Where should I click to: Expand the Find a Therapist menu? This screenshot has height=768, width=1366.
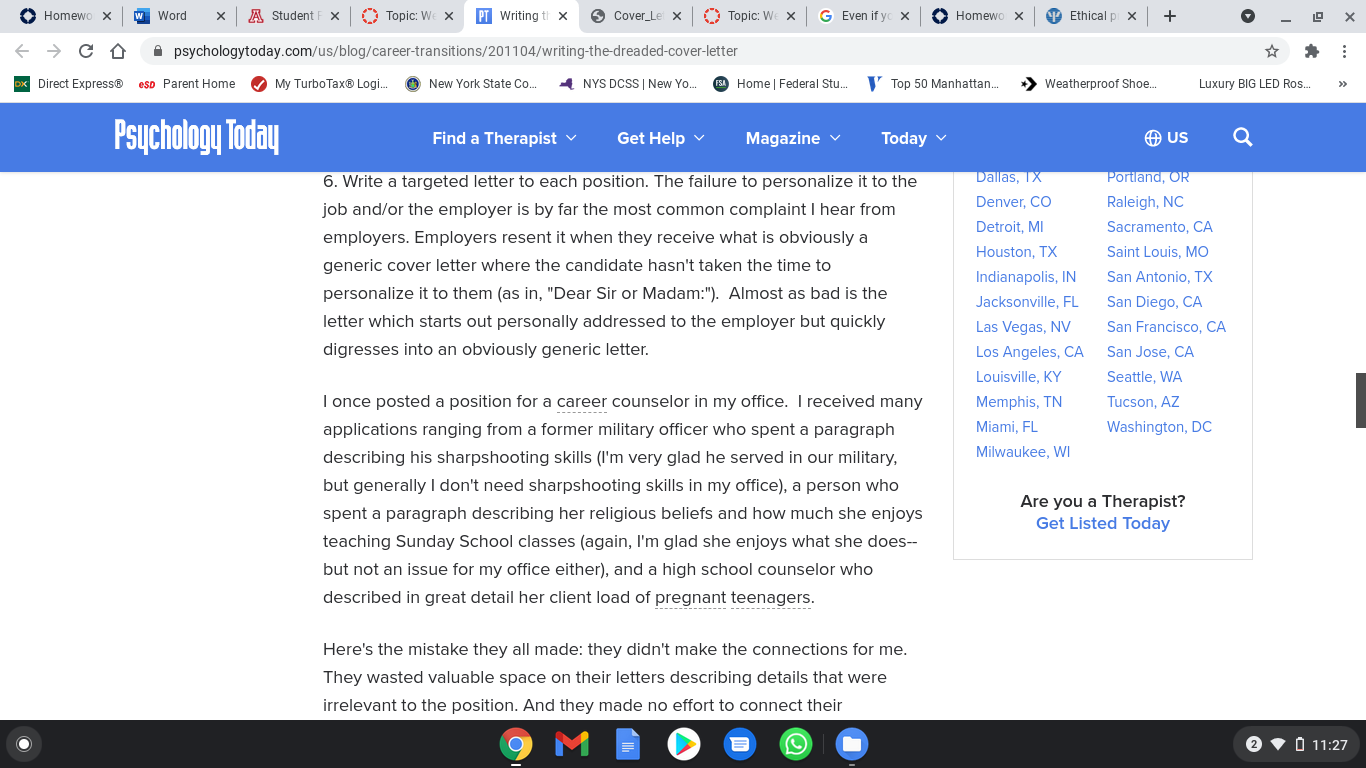[505, 138]
